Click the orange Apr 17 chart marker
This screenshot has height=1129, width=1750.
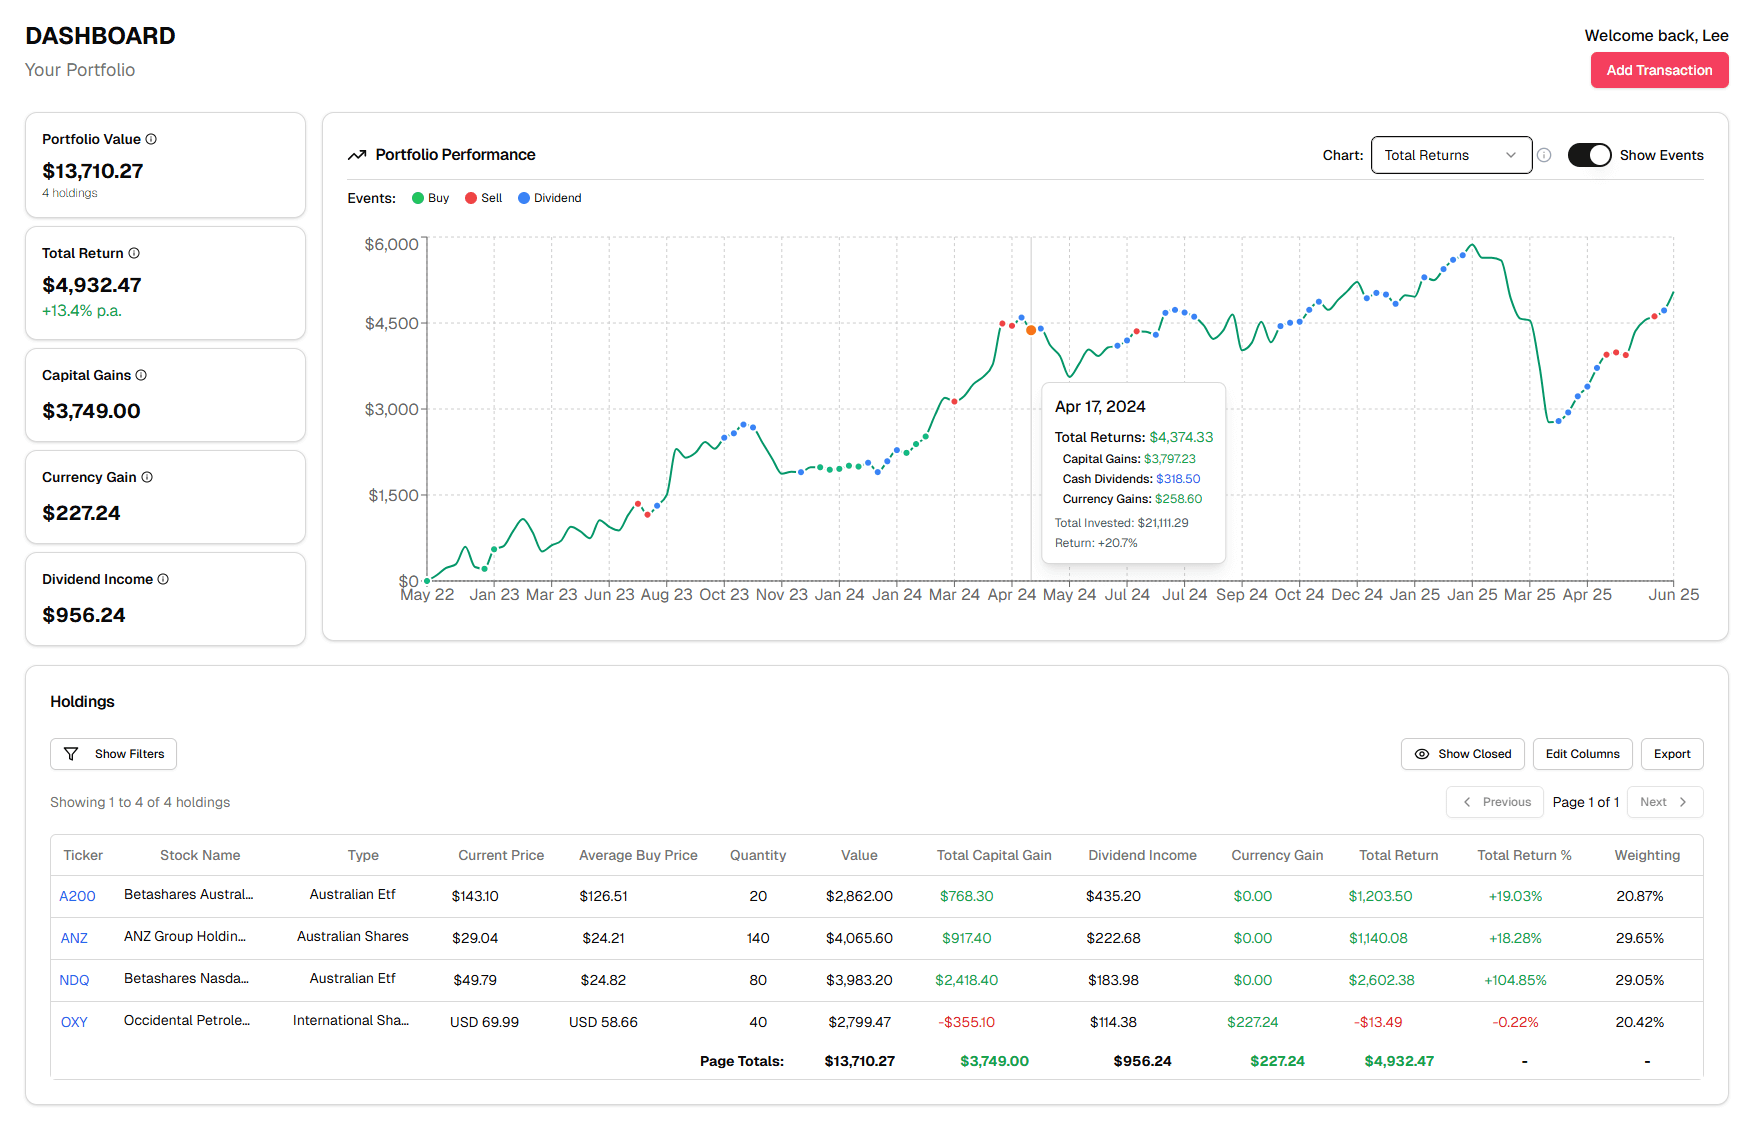point(1029,330)
